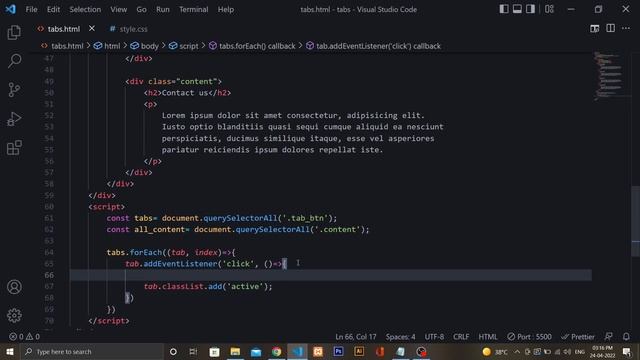Open the taskbar clock and date

coord(602,351)
